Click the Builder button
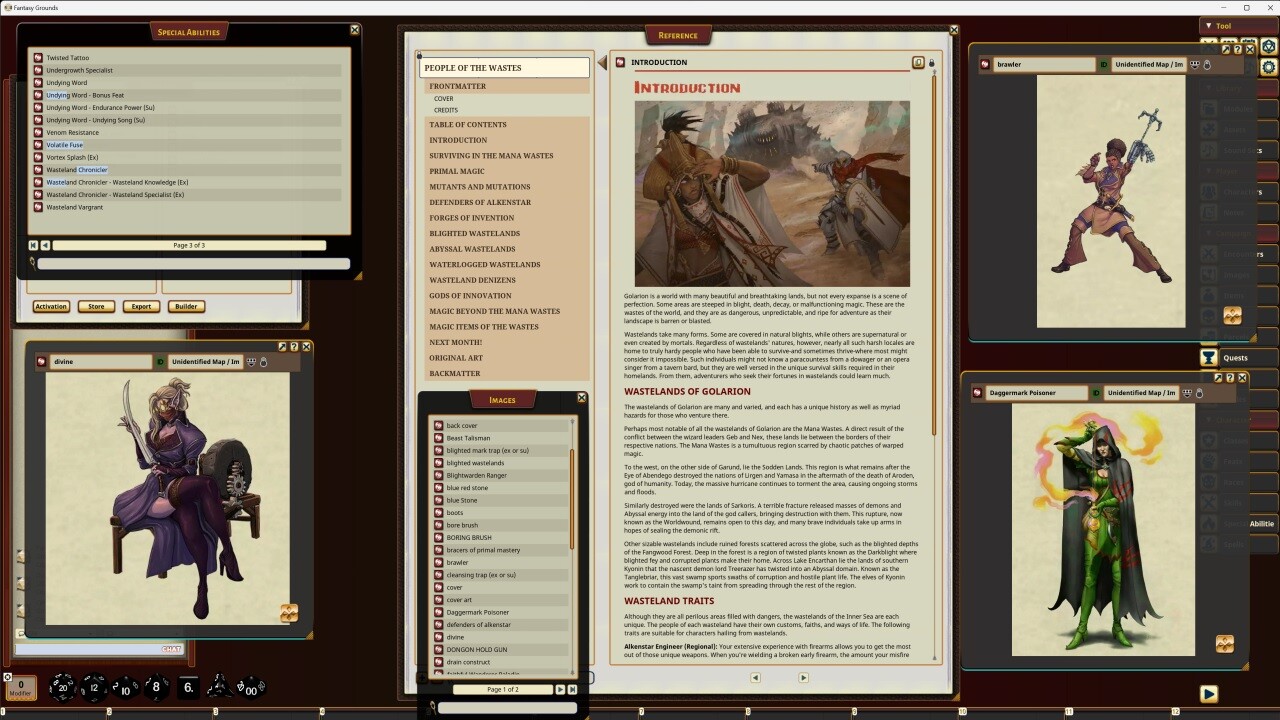 pyautogui.click(x=186, y=306)
